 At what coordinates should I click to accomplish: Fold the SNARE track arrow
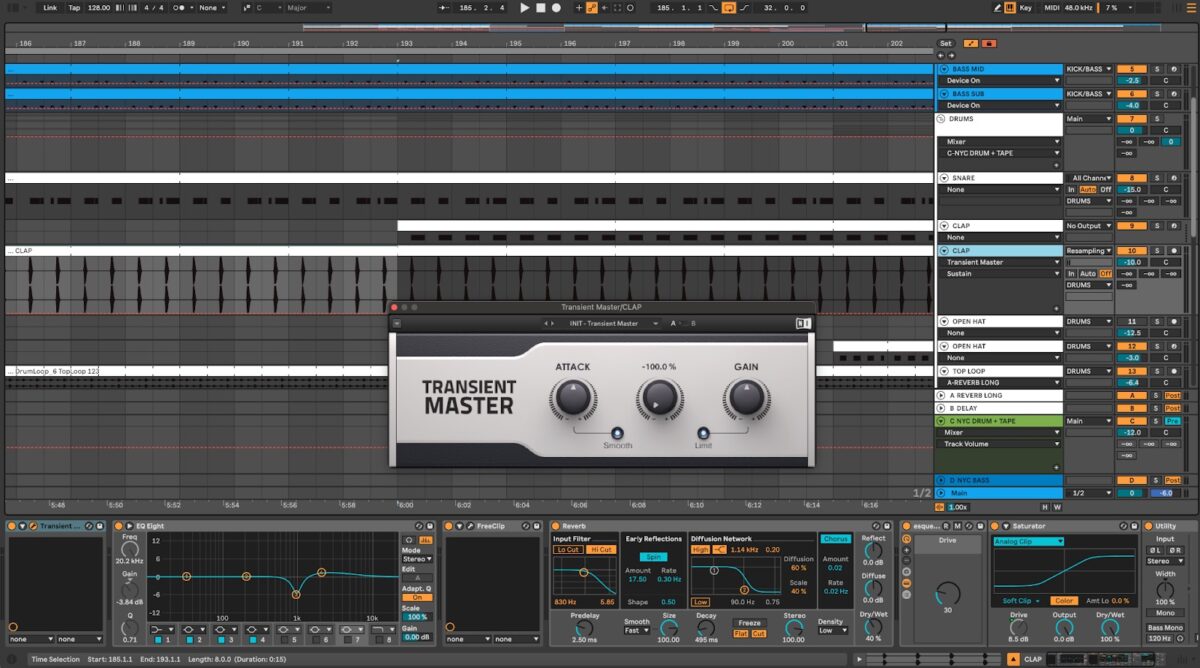pos(944,178)
